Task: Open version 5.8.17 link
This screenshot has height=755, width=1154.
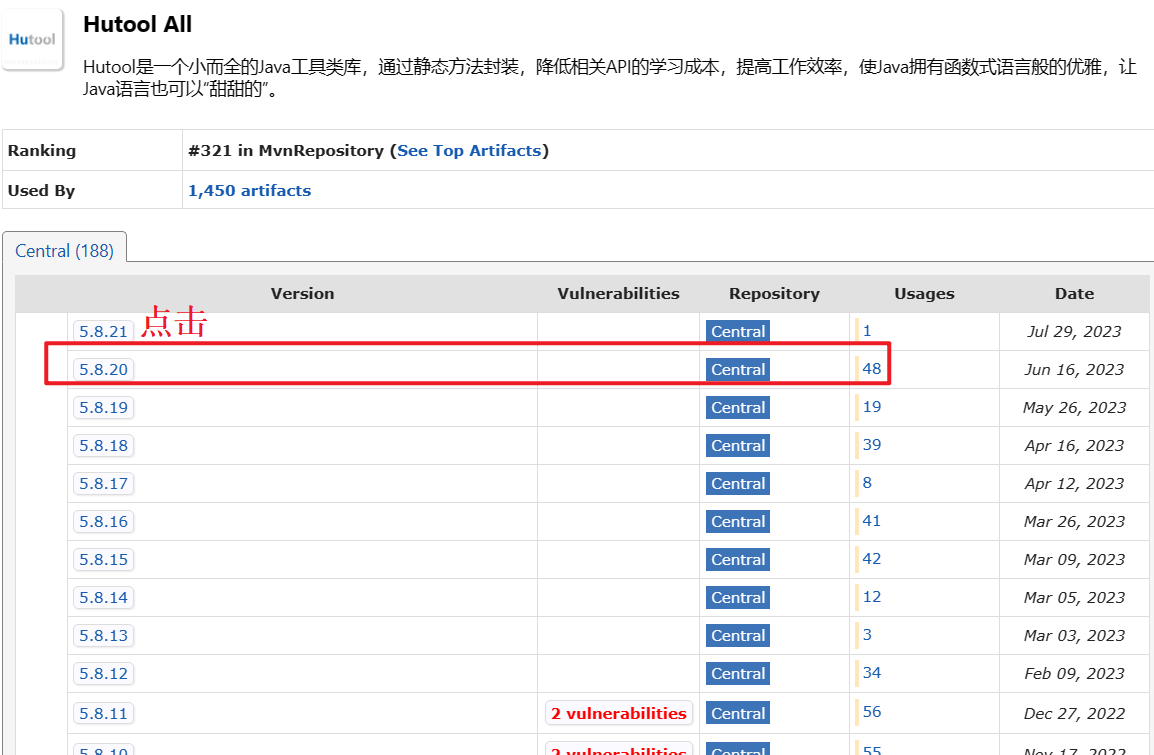Action: pyautogui.click(x=104, y=483)
